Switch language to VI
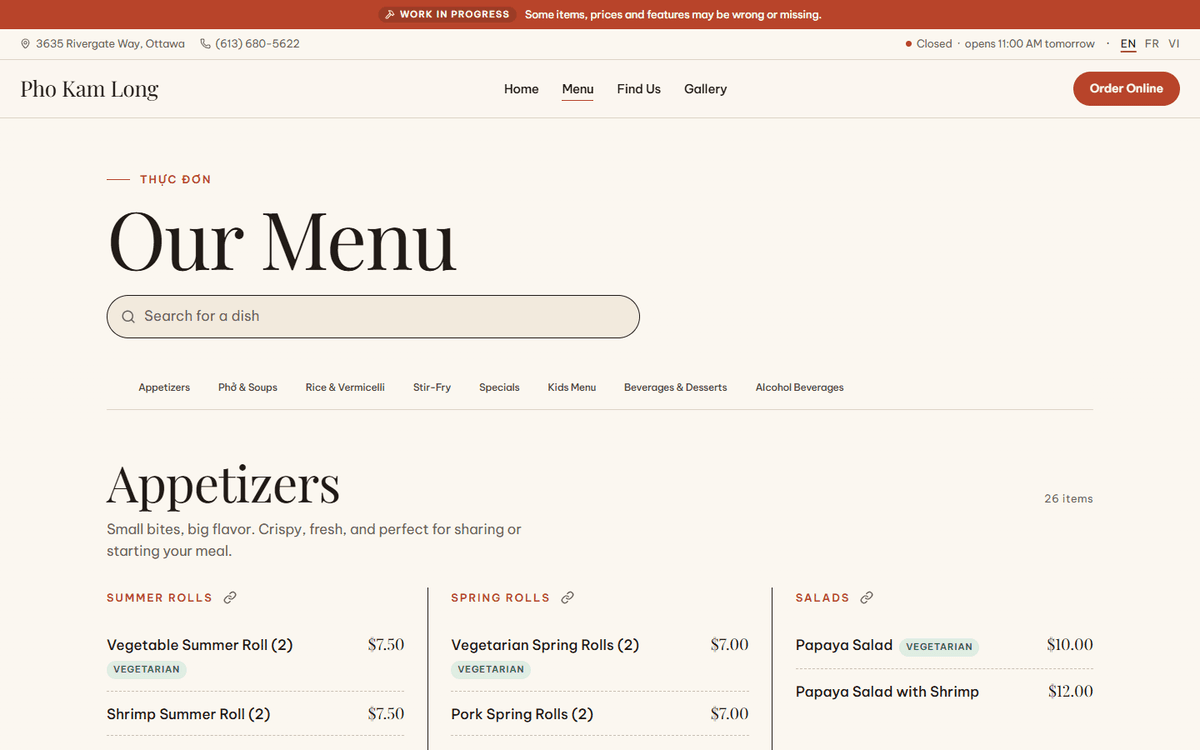This screenshot has height=750, width=1200. point(1174,44)
